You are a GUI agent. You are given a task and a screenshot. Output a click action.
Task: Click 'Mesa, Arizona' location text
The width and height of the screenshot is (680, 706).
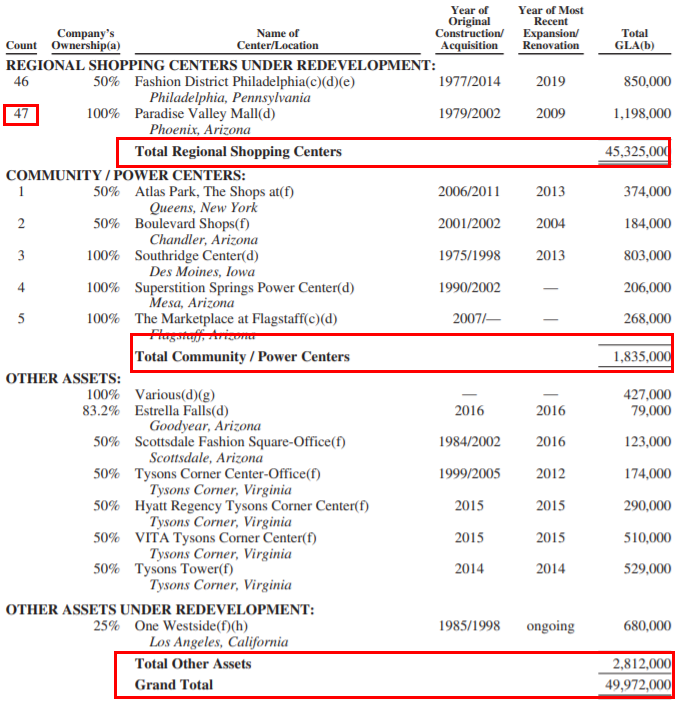coord(192,303)
